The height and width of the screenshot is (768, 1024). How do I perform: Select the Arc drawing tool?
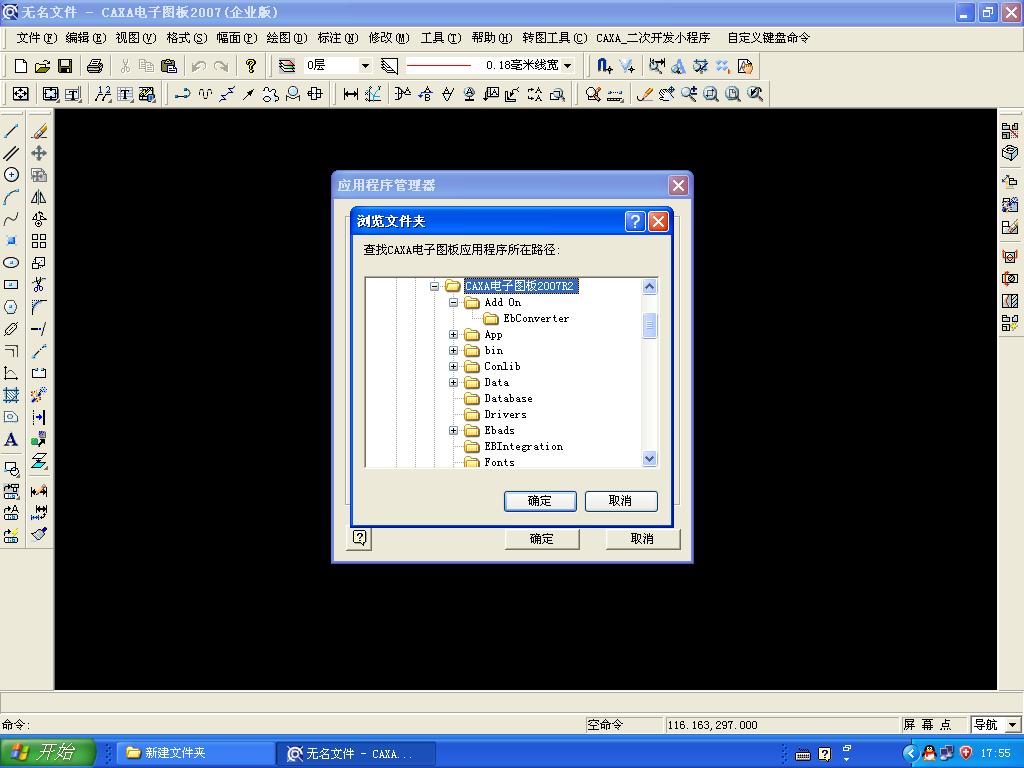click(11, 197)
